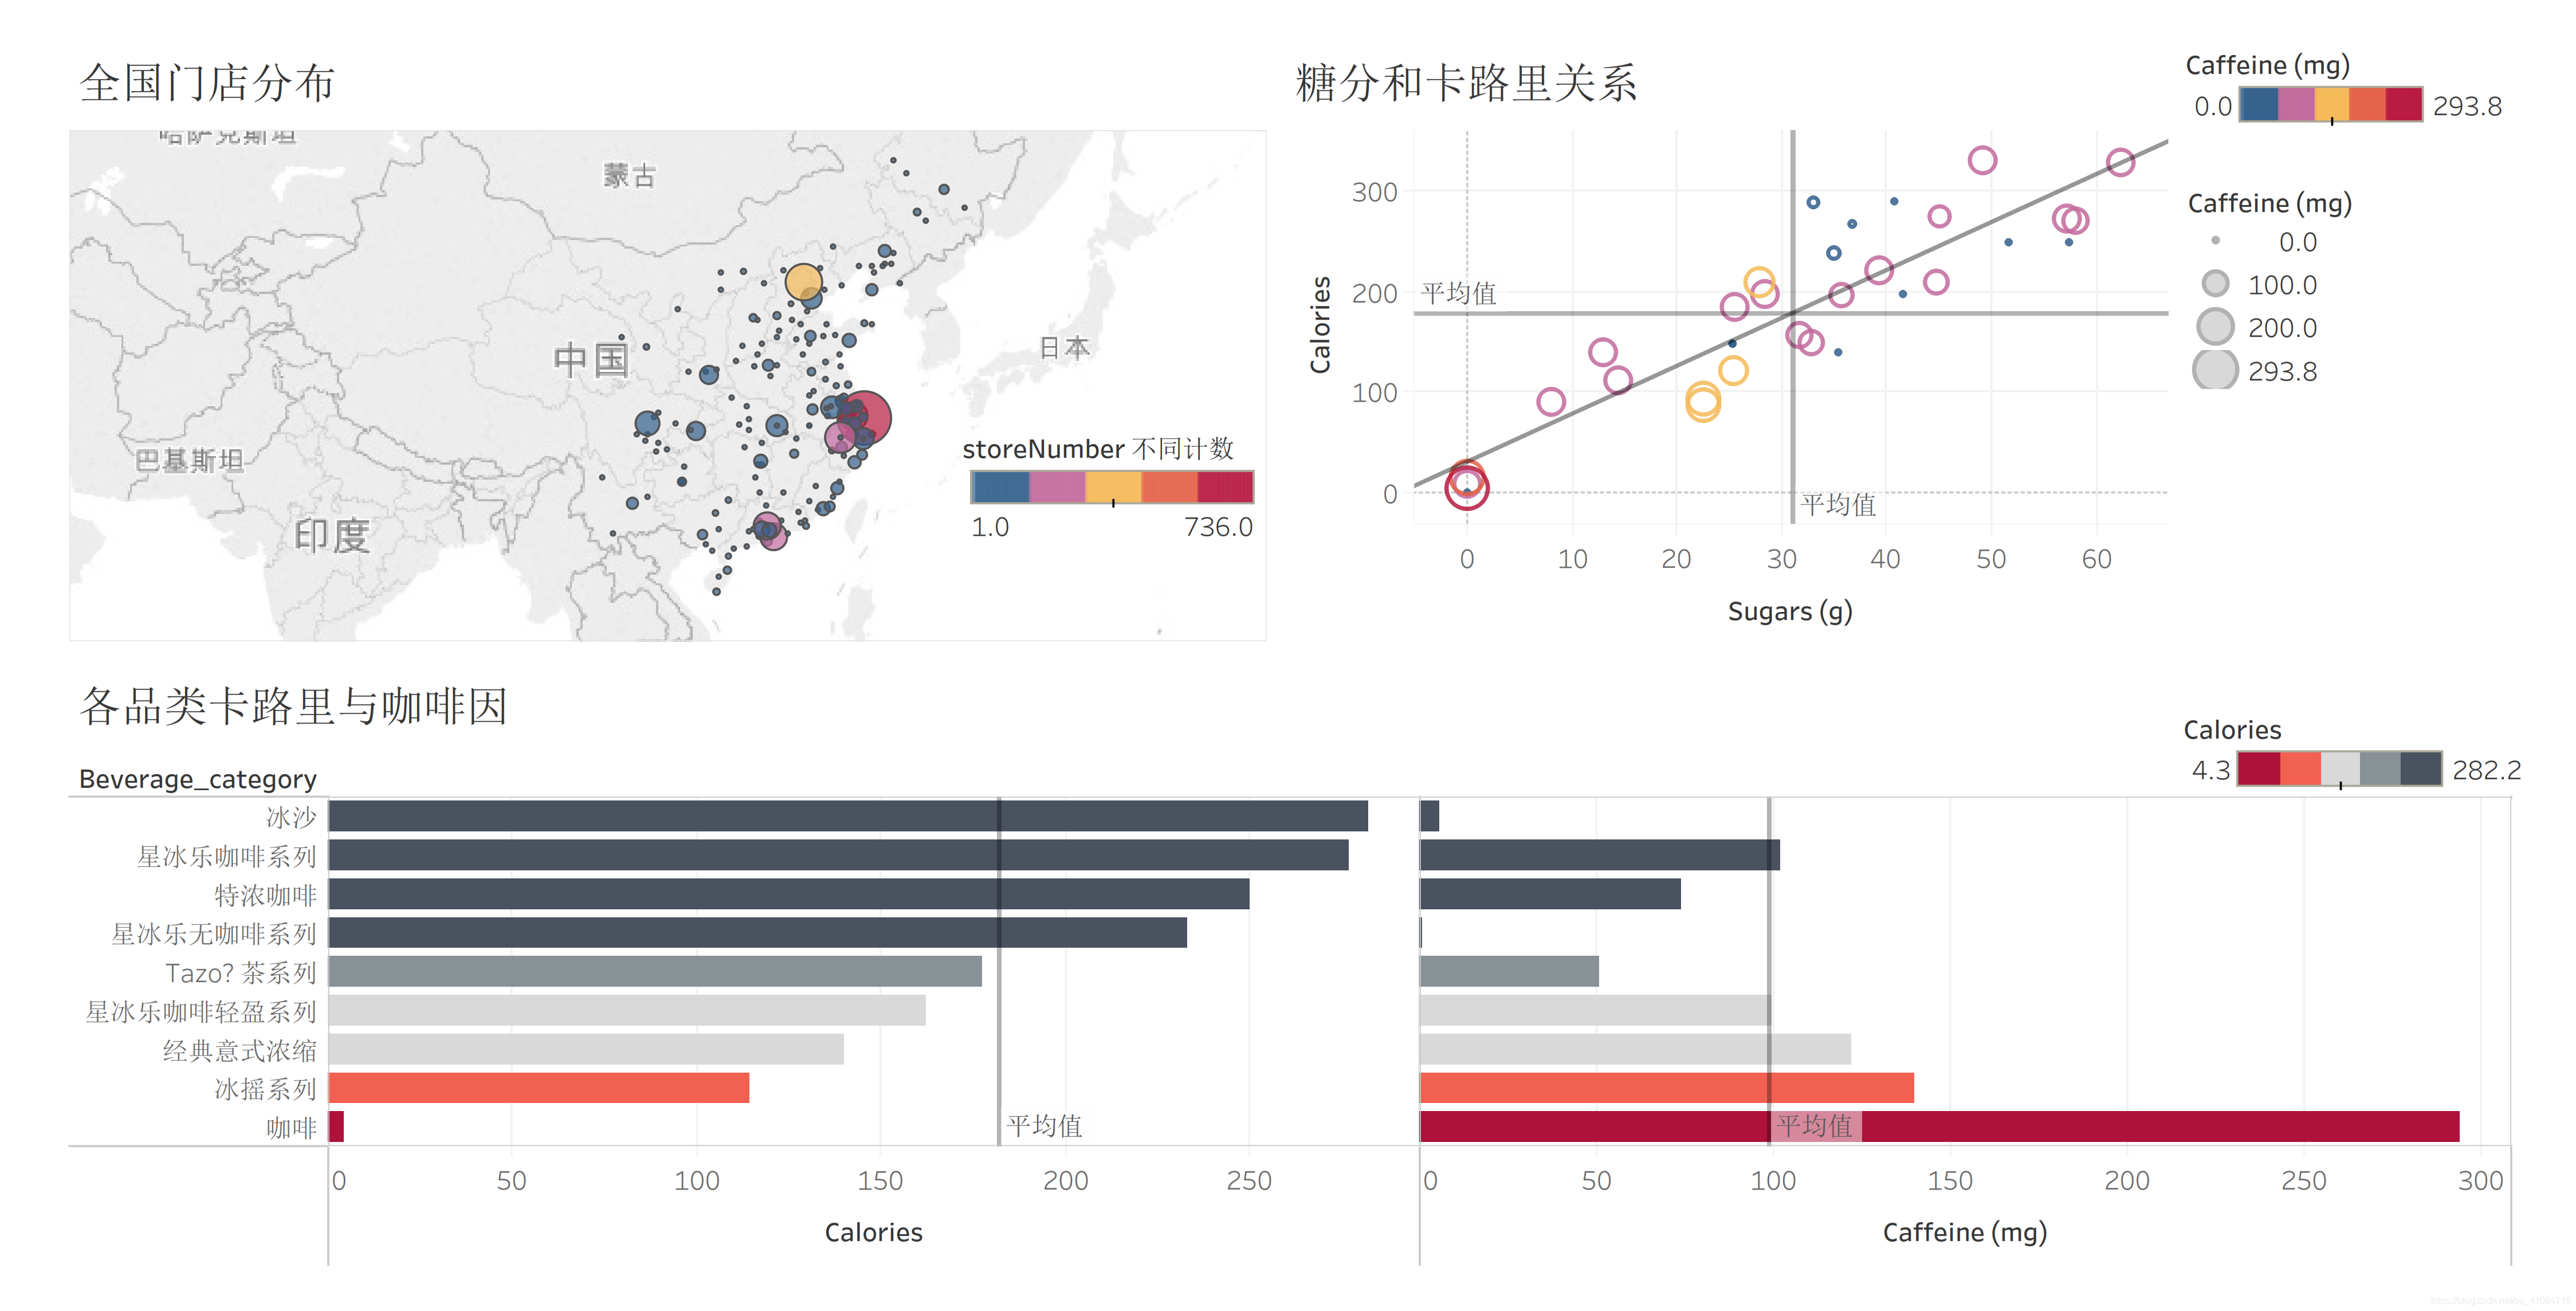
Task: Select the 100.0 caffeine size legend circle
Action: (2215, 284)
